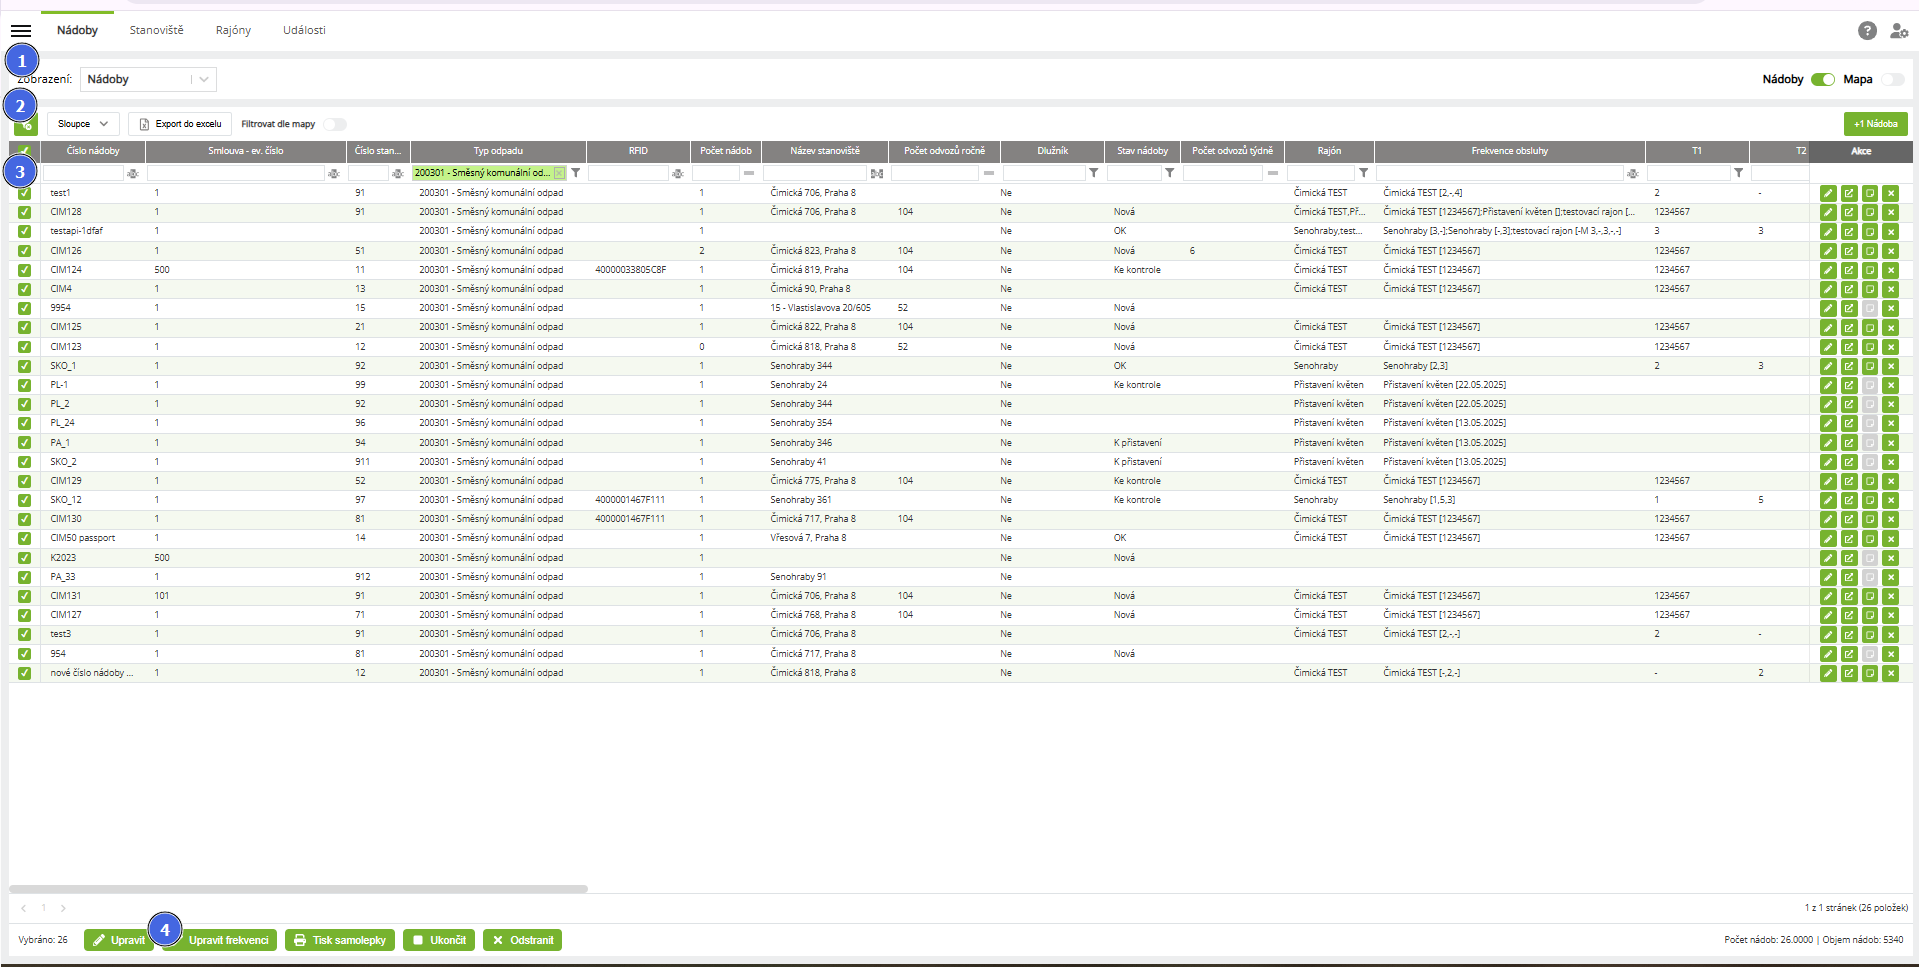This screenshot has height=967, width=1919.
Task: Click the Ukončit button
Action: pos(439,940)
